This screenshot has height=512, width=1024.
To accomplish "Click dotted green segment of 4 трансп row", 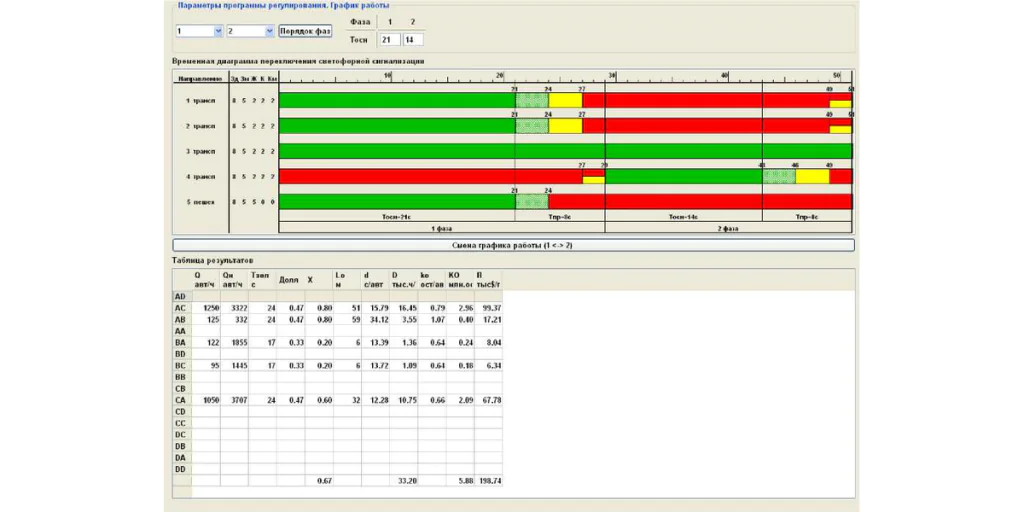I will tap(779, 176).
